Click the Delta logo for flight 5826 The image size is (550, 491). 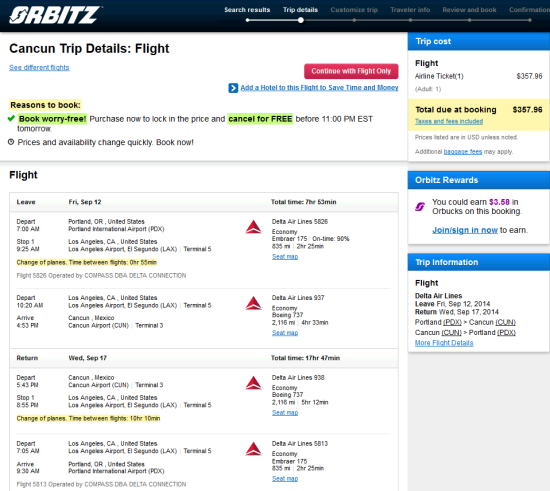253,227
